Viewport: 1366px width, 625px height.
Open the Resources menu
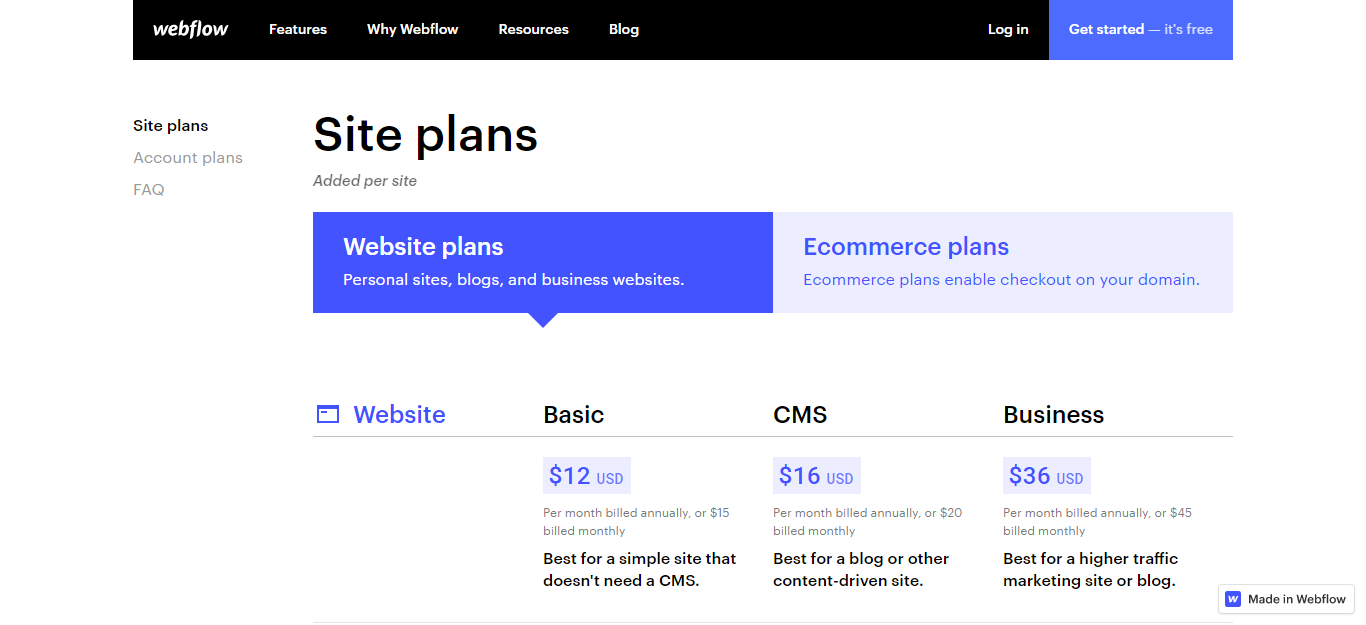click(x=533, y=29)
